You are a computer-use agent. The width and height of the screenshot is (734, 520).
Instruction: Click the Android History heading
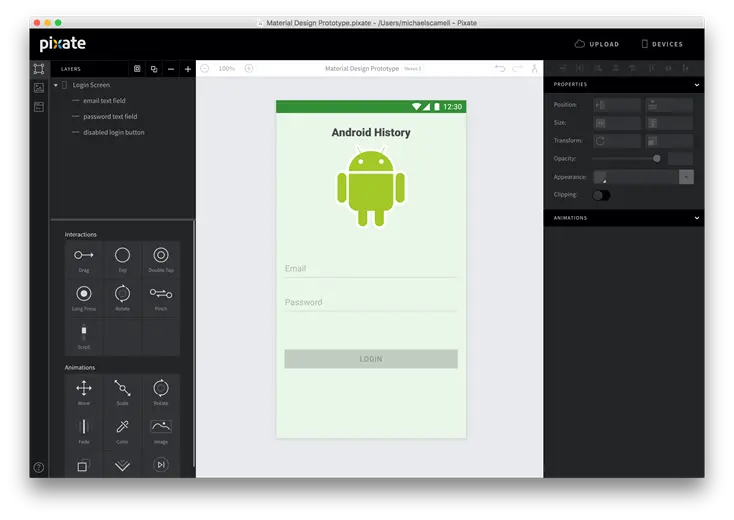point(371,132)
